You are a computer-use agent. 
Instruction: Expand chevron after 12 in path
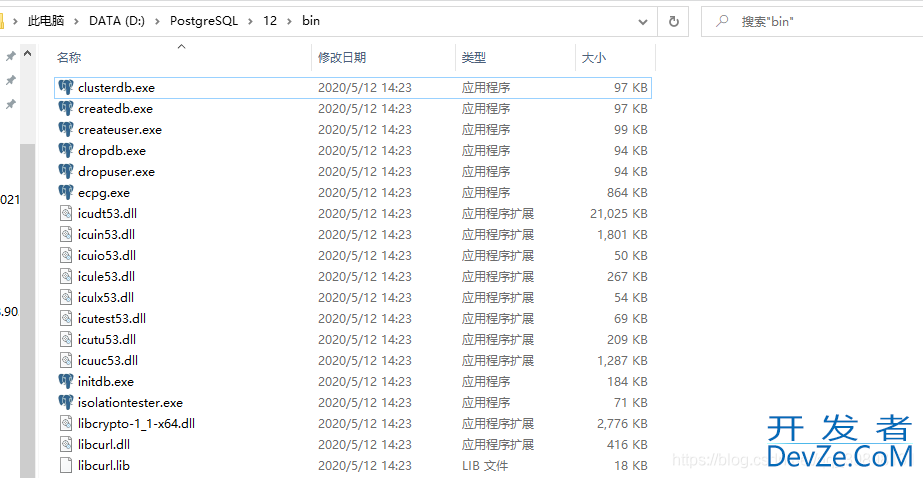pos(289,21)
